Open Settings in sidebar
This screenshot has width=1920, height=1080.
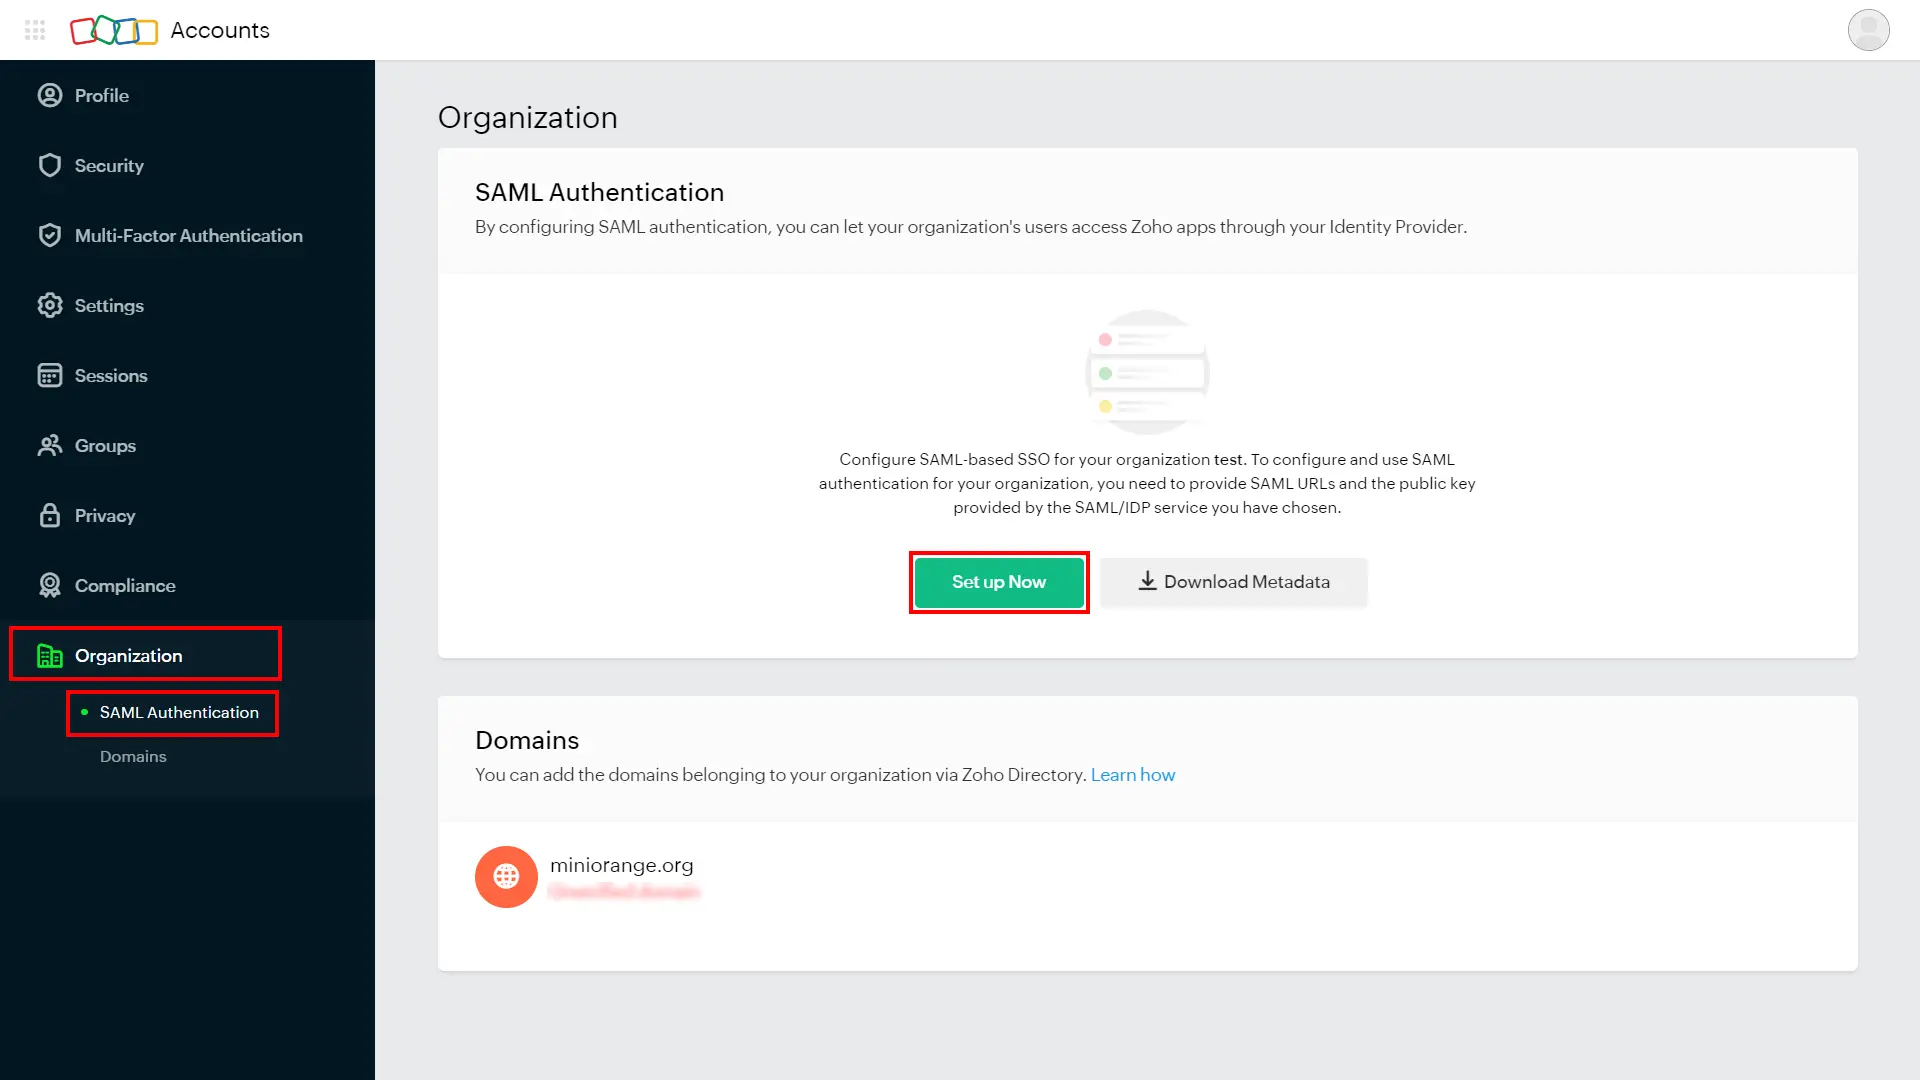click(x=109, y=305)
